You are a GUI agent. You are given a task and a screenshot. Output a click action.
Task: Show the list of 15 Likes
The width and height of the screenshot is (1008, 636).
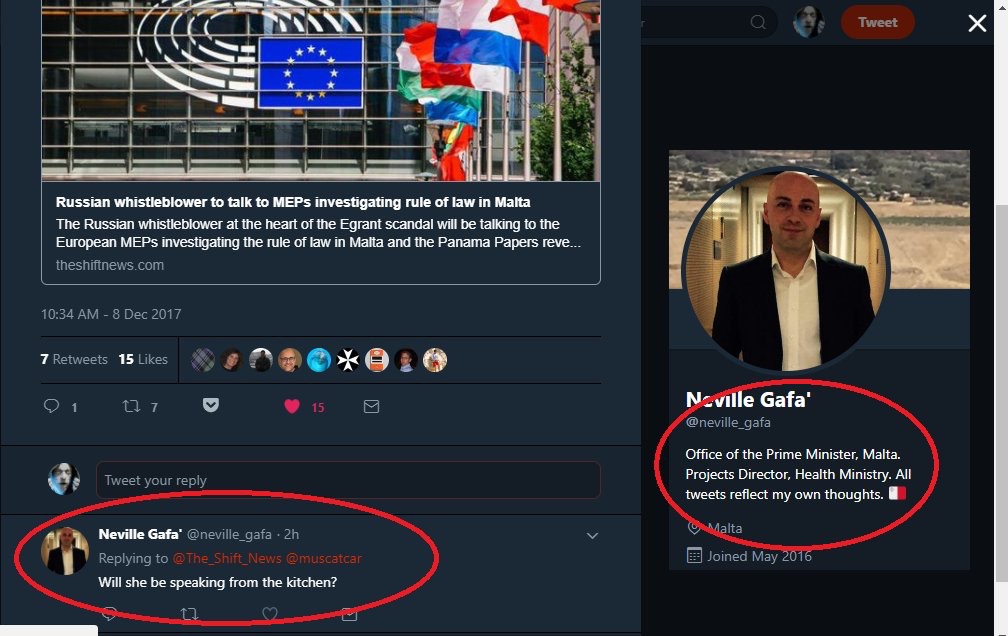(x=143, y=359)
